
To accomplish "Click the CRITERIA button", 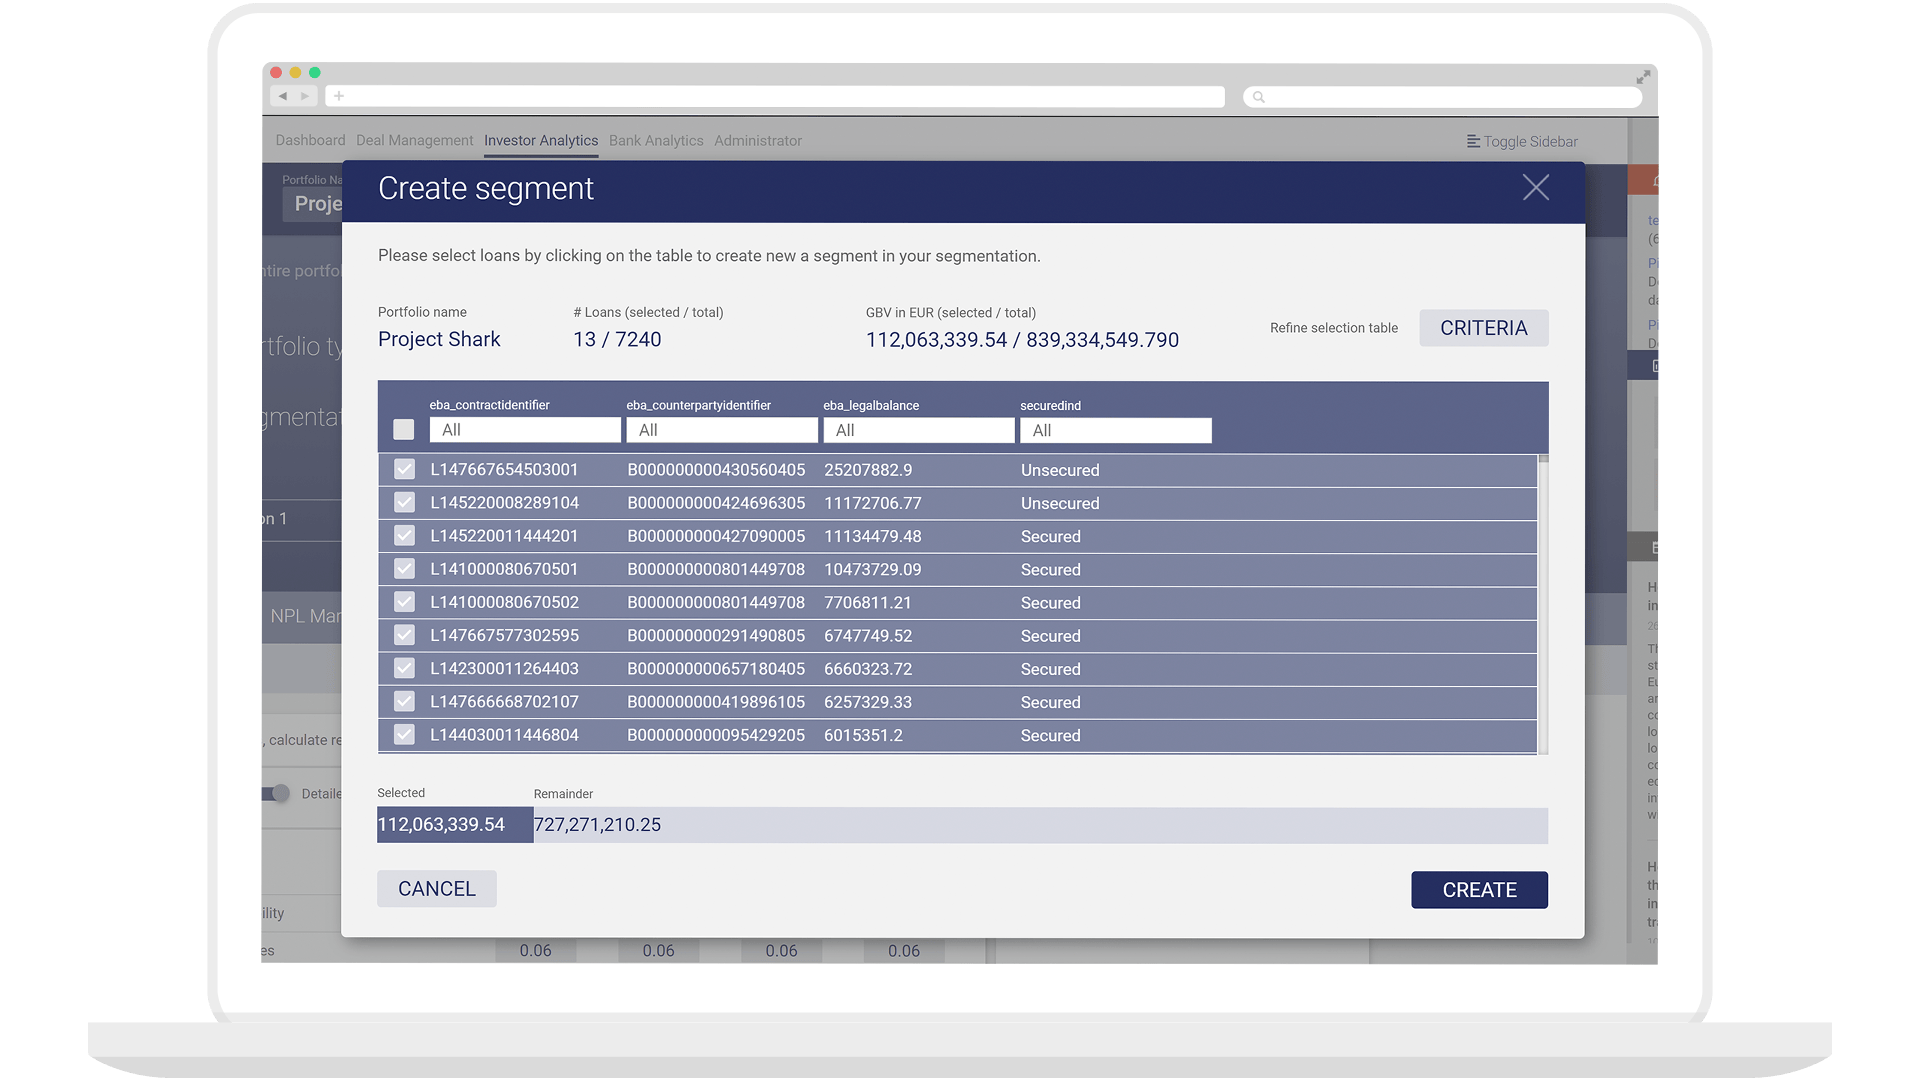I will [1484, 328].
